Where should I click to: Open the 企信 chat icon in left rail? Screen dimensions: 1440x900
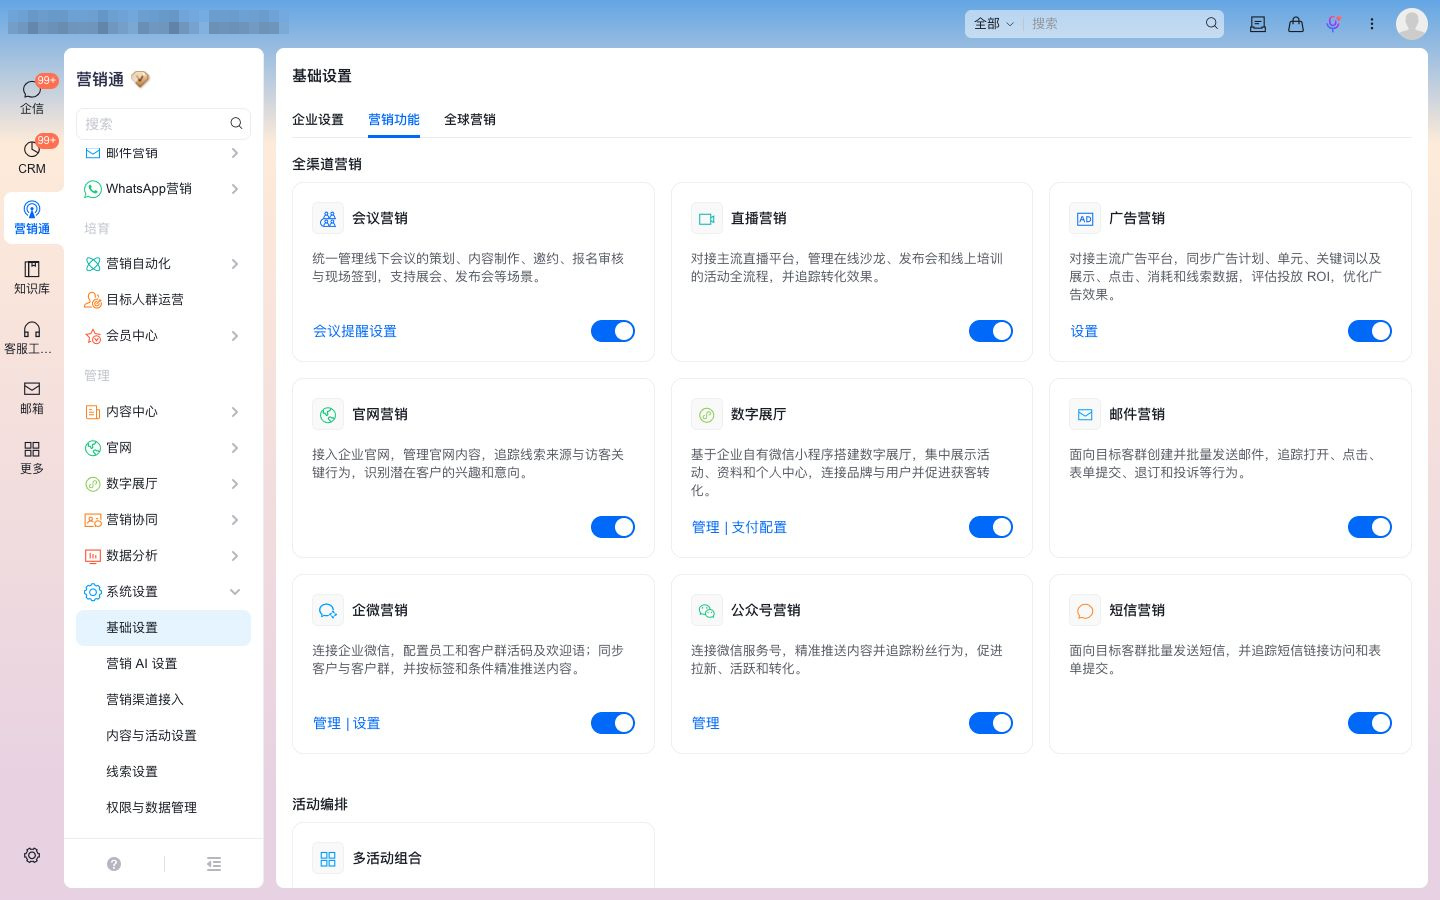pos(32,91)
